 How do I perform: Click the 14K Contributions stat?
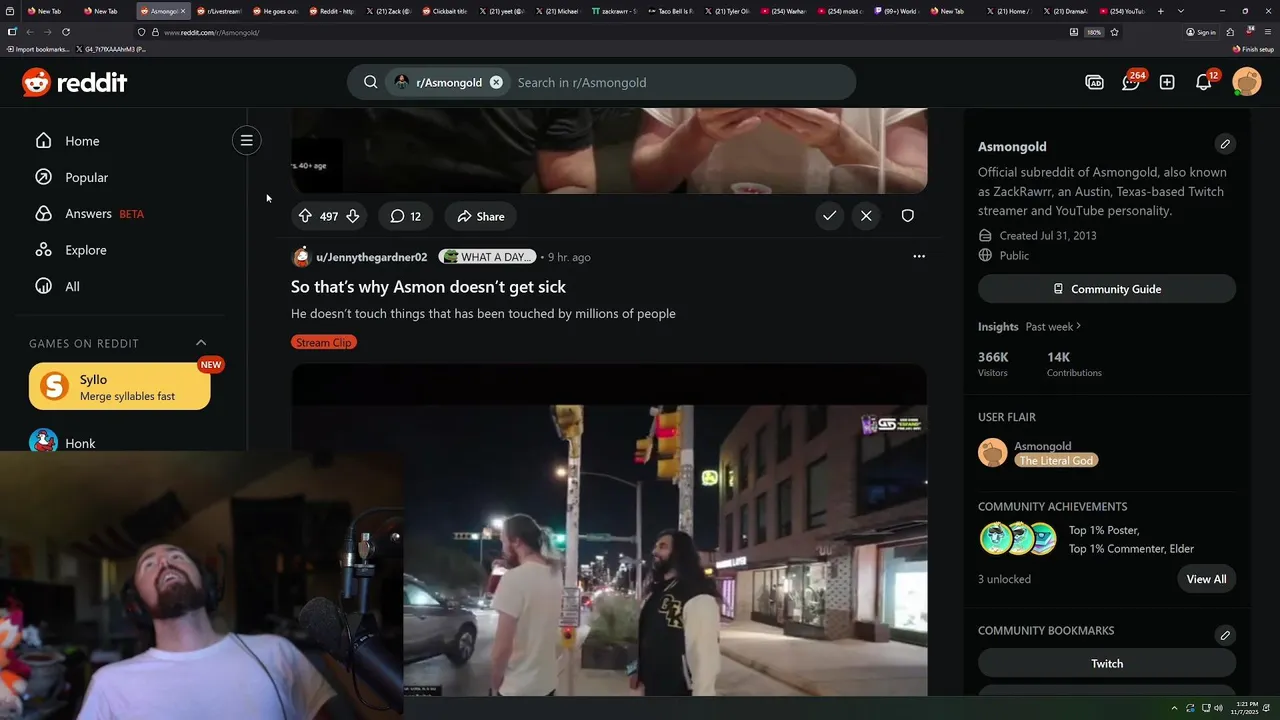[1074, 364]
